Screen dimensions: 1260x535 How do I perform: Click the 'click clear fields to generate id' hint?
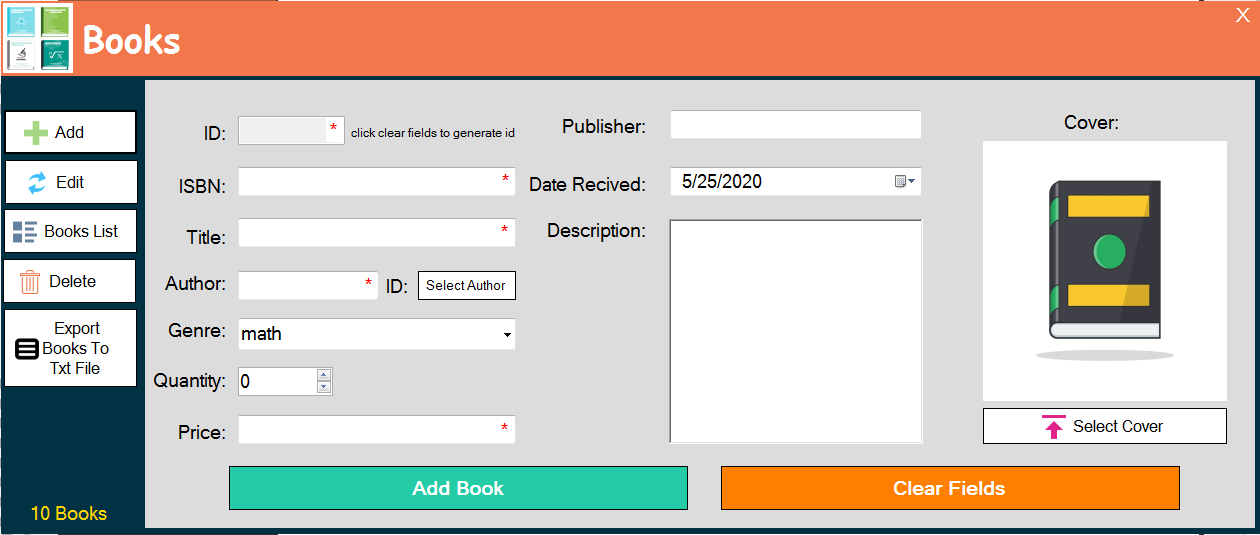(x=433, y=133)
